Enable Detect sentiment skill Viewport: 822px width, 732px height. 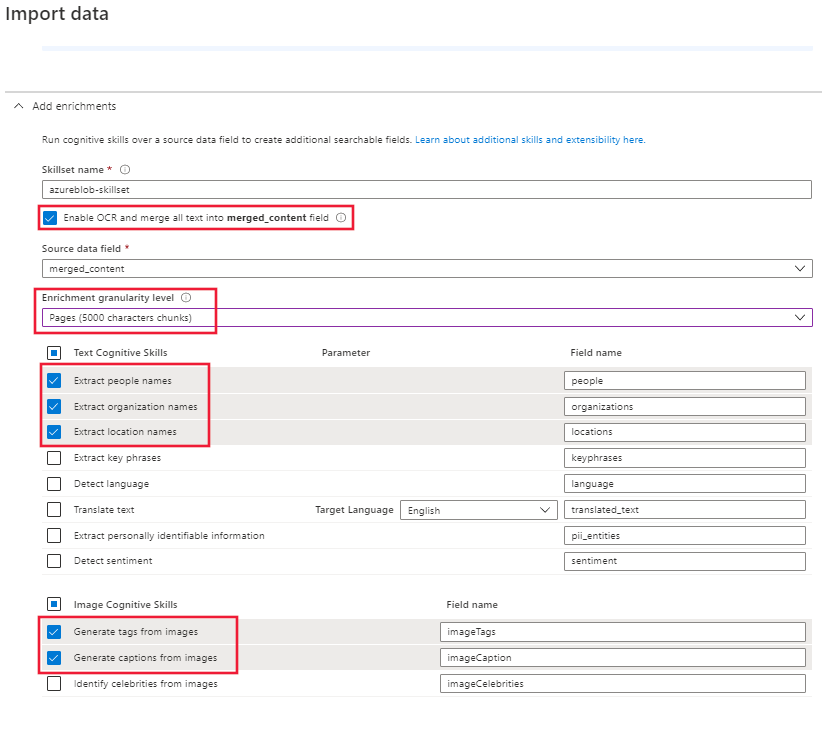point(54,561)
